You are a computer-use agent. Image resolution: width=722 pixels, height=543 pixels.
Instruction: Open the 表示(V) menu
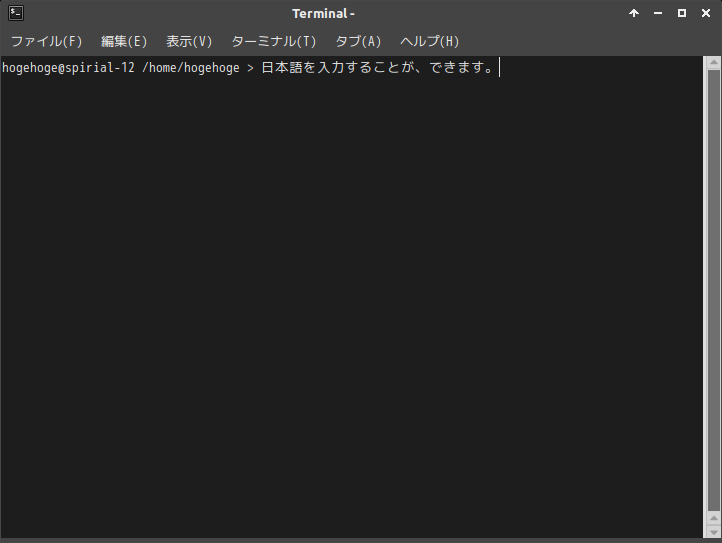(189, 41)
